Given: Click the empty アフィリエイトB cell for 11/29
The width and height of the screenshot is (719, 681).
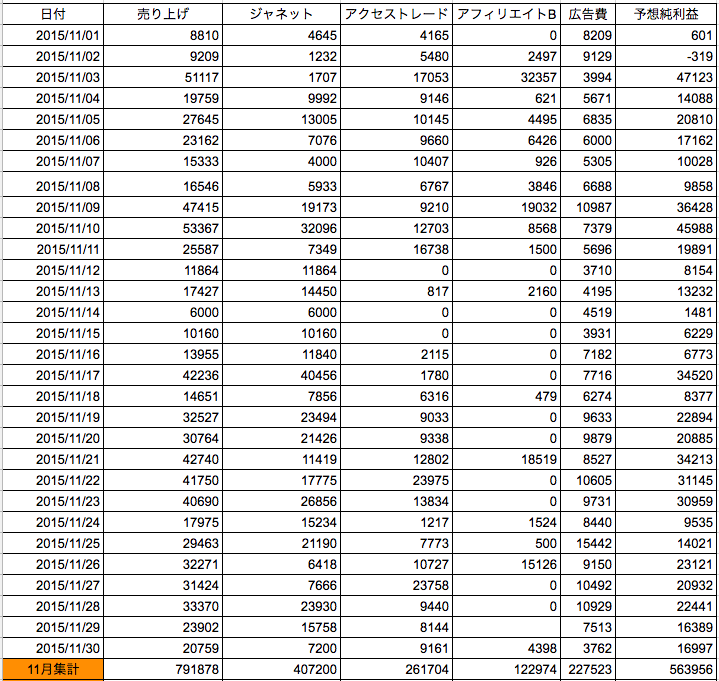Looking at the screenshot, I should tap(506, 628).
